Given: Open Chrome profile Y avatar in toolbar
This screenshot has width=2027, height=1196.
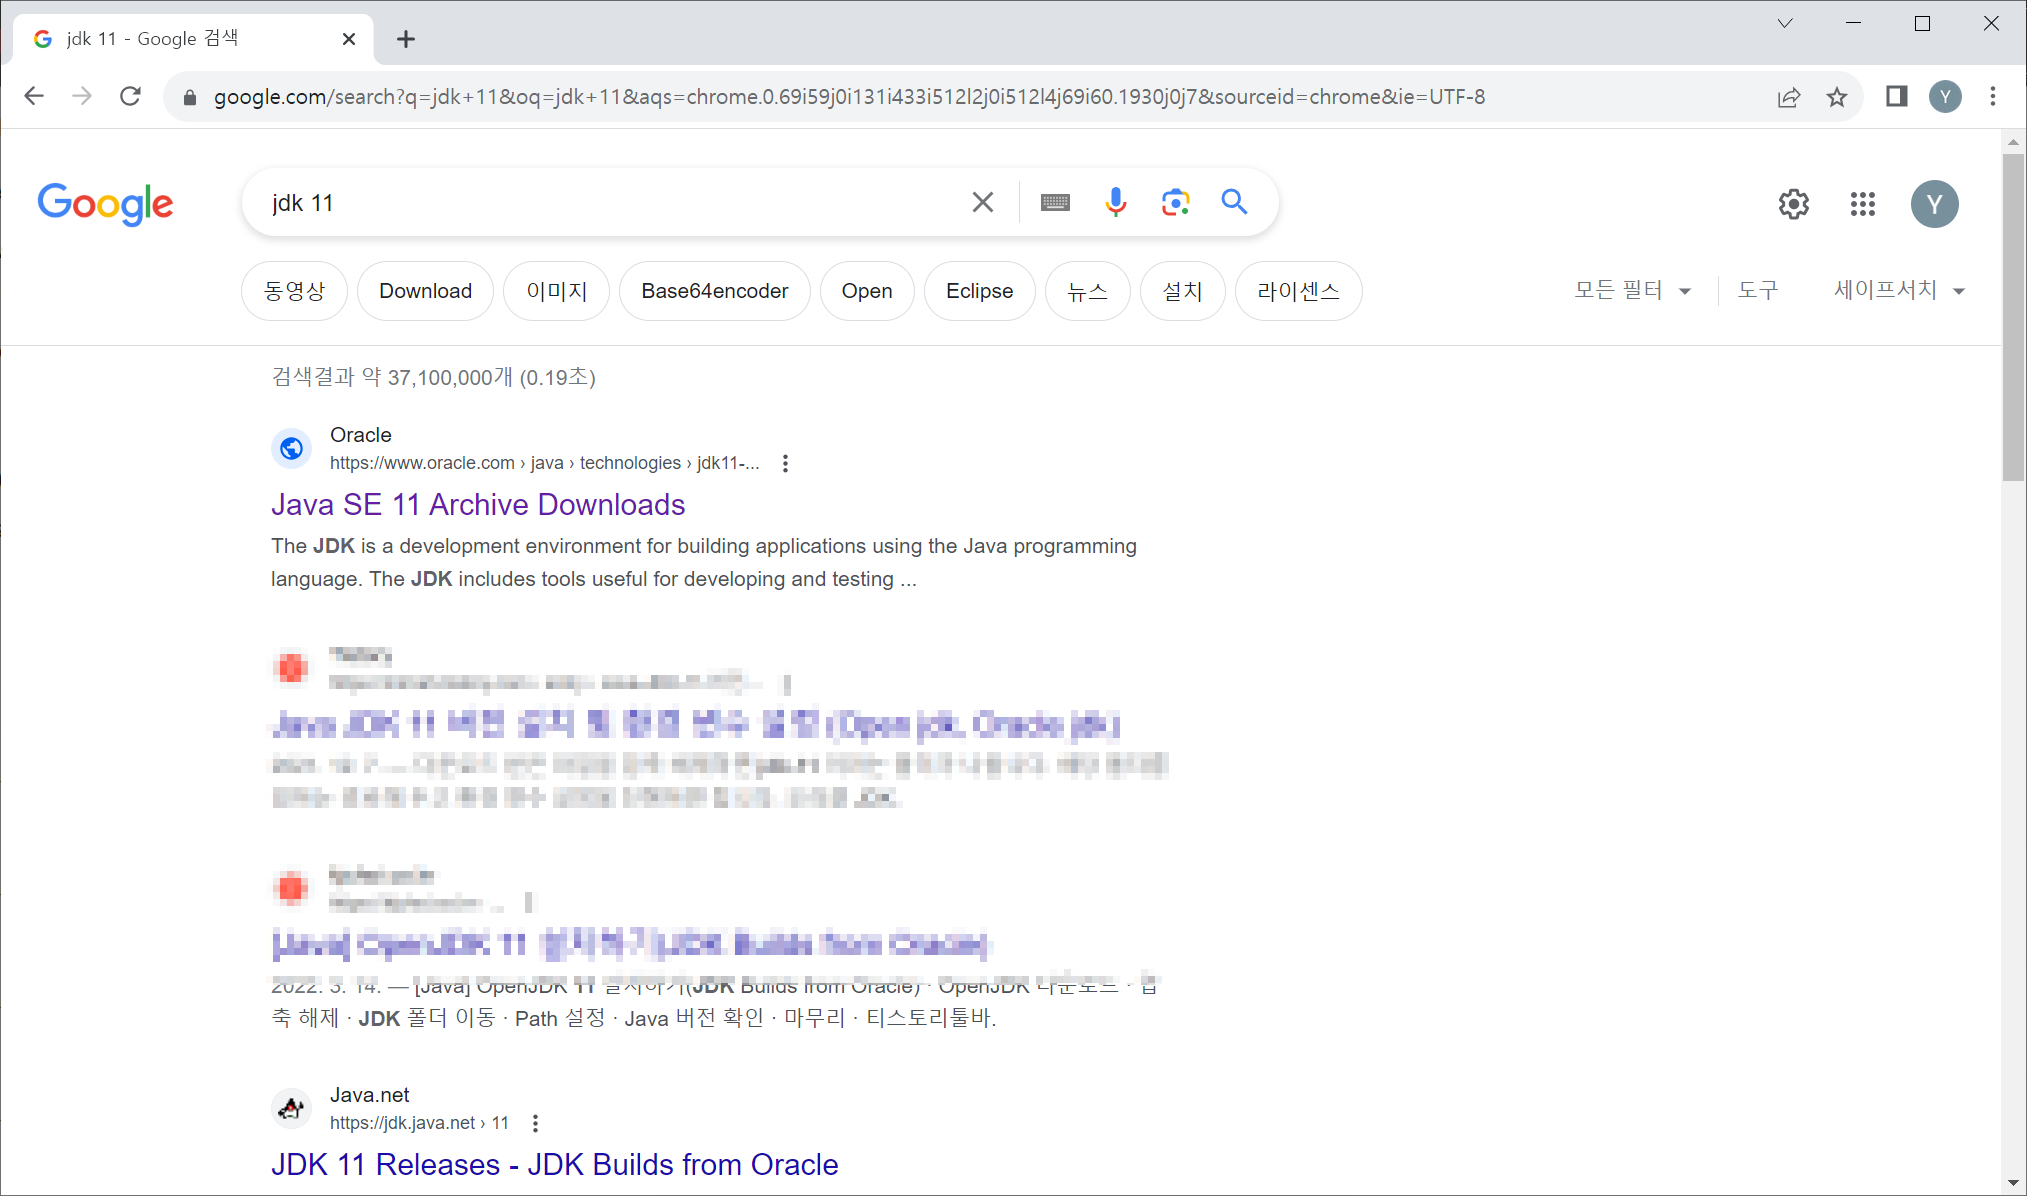Looking at the screenshot, I should click(x=1945, y=97).
